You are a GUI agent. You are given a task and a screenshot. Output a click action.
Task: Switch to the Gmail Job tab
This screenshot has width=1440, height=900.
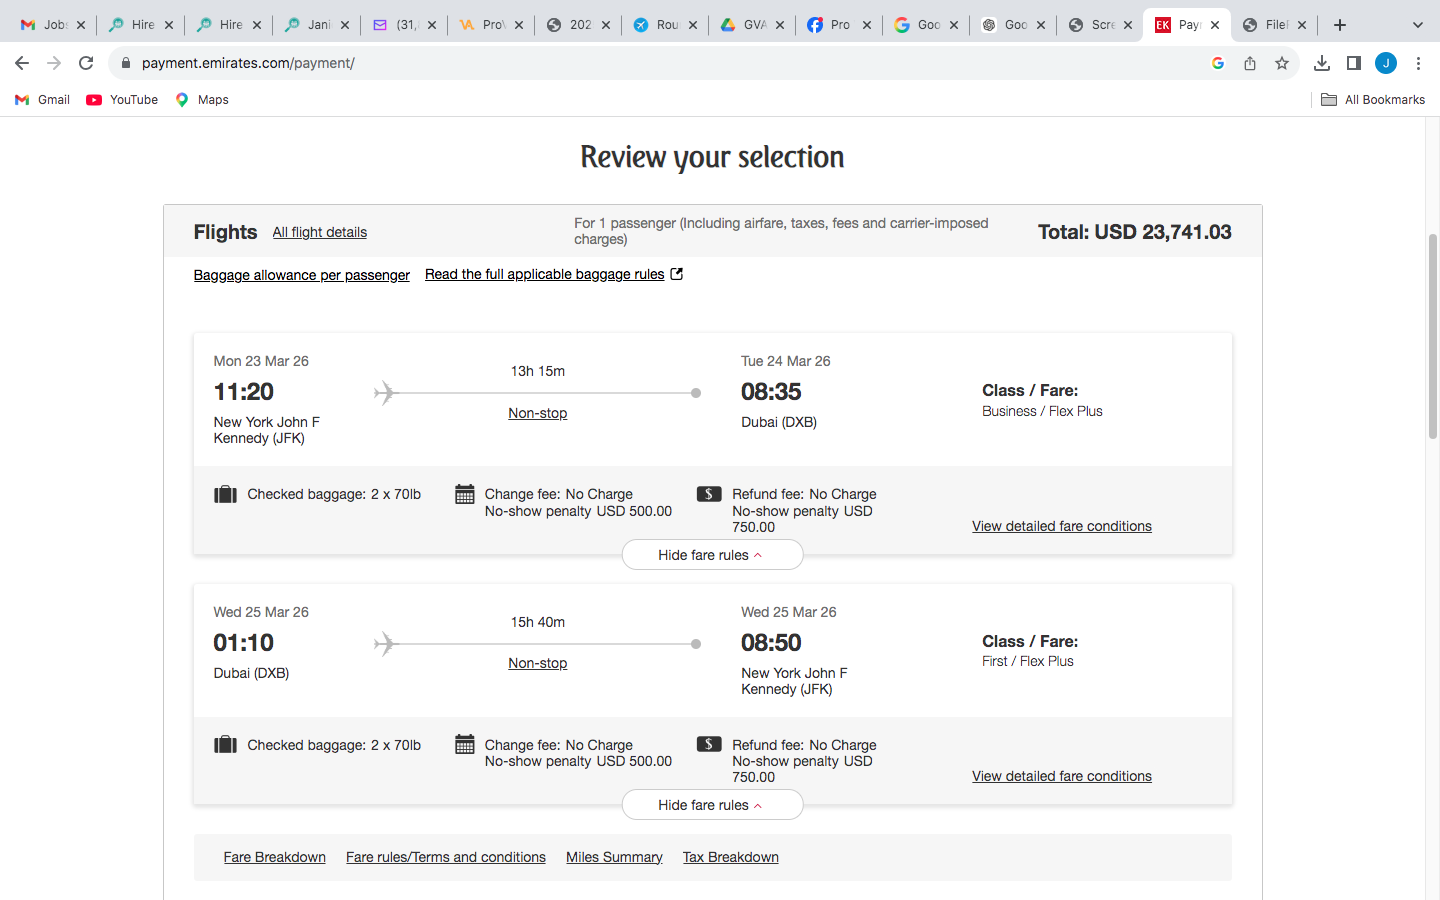pyautogui.click(x=52, y=25)
